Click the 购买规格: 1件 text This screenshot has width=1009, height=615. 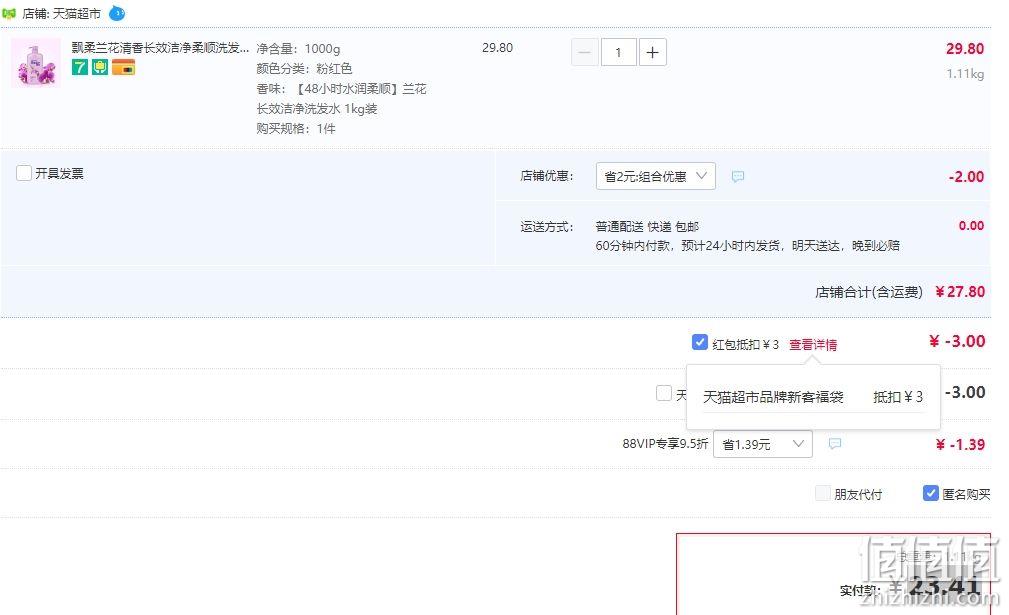tap(295, 129)
